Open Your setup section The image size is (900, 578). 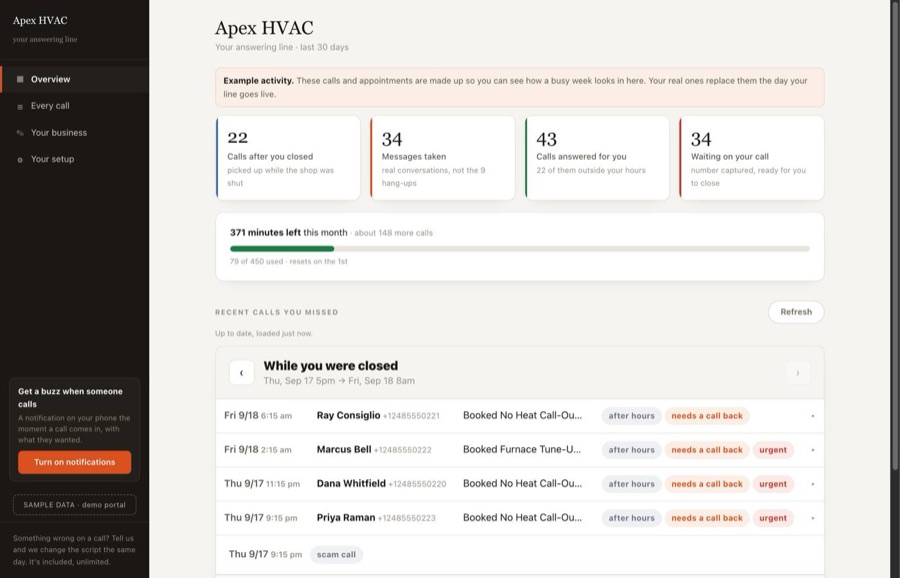[x=75, y=159]
